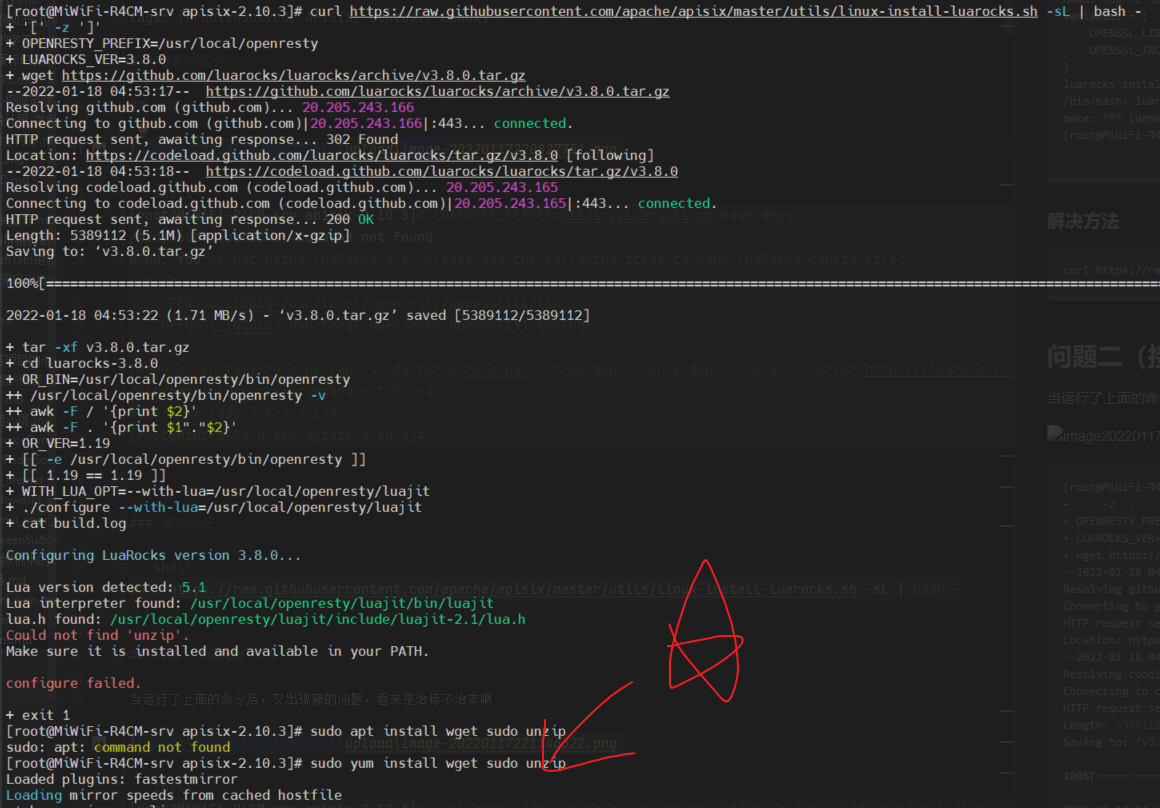The image size is (1160, 808).
Task: Open the raw.githubusercontent.com URL in the top curl command
Action: pyautogui.click(x=693, y=11)
